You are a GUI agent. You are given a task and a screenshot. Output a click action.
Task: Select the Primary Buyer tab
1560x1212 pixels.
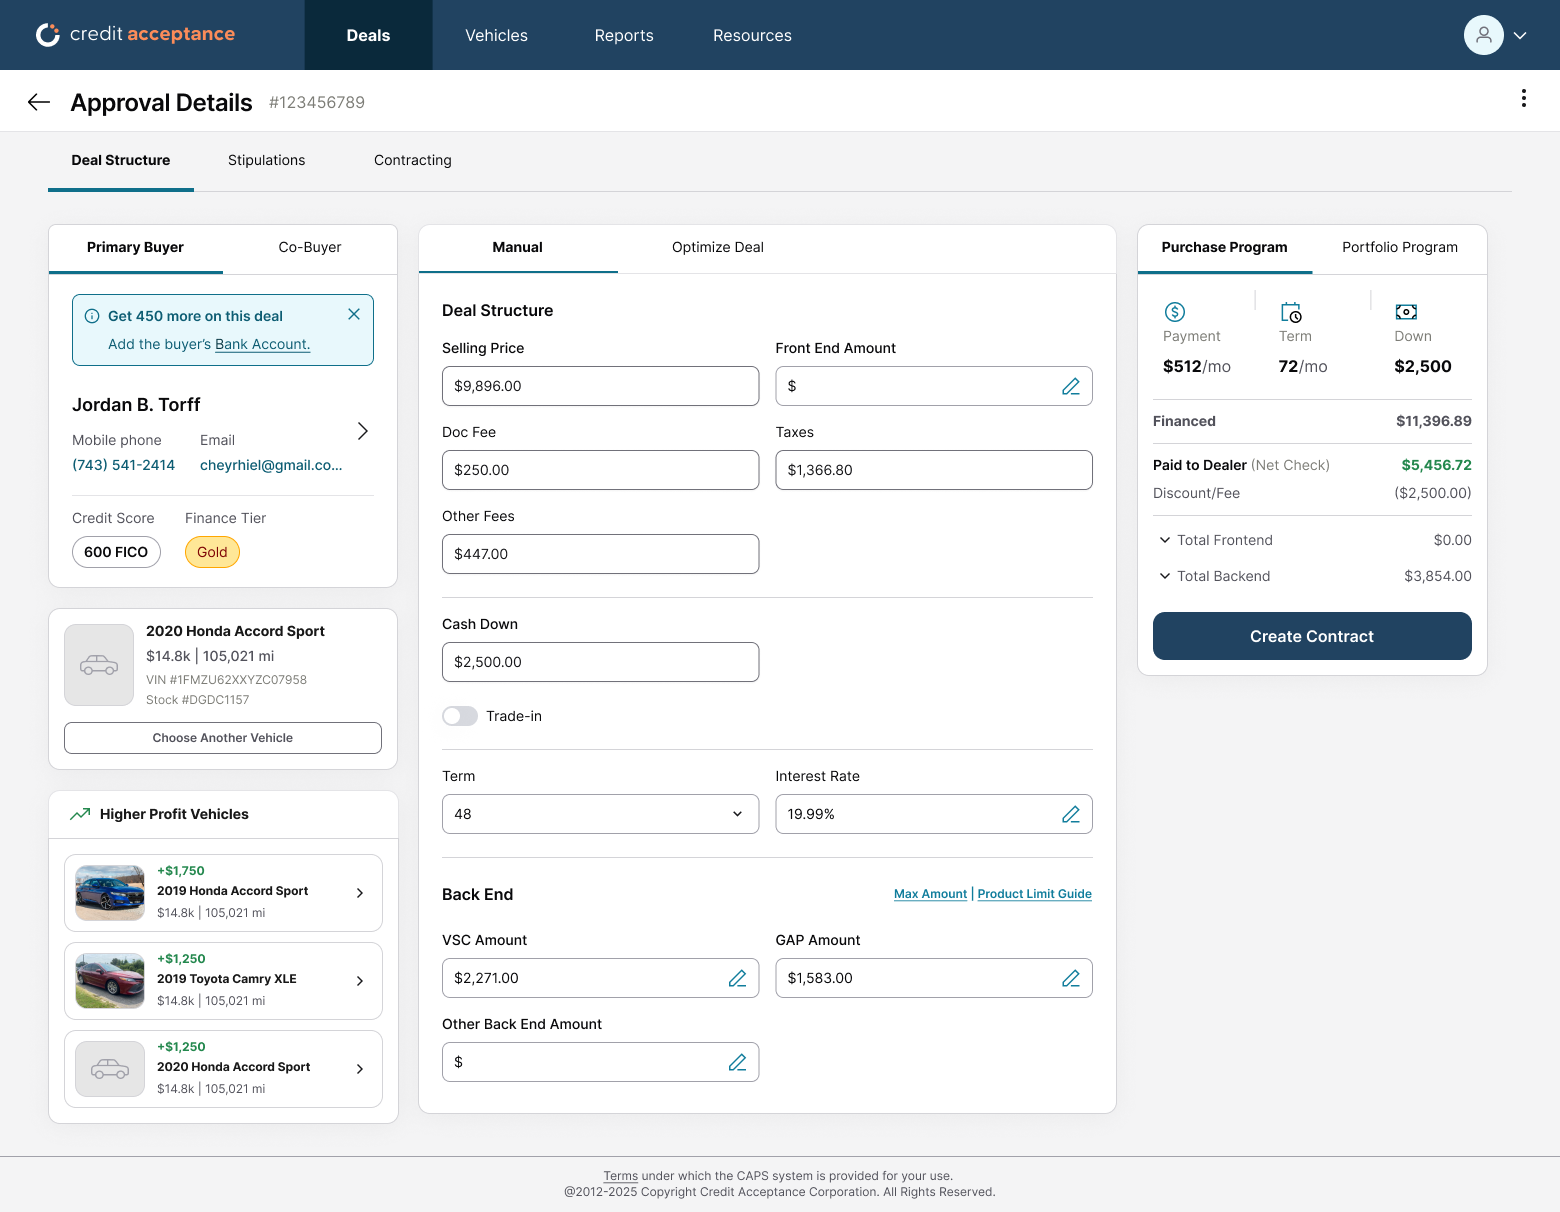point(135,247)
